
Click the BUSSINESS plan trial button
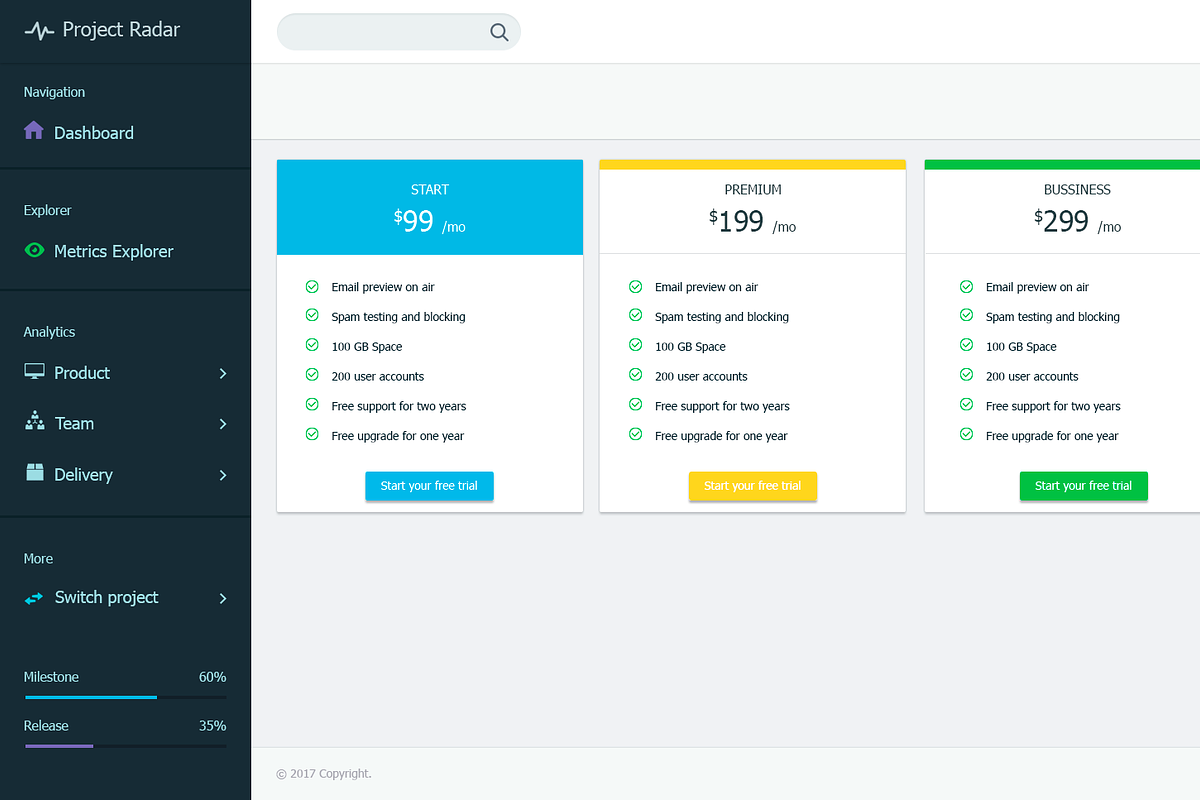coord(1083,486)
